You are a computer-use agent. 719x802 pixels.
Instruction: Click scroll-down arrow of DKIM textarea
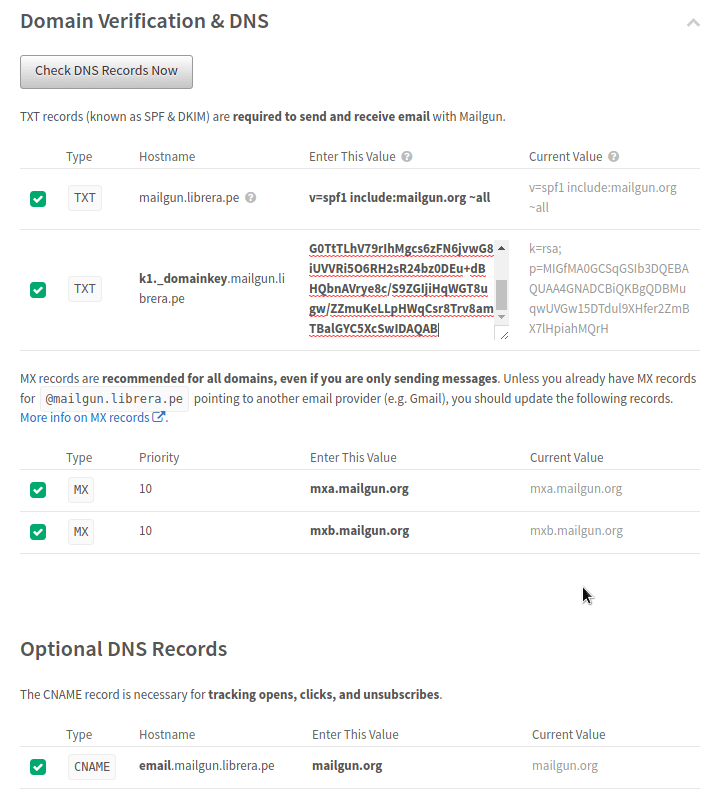point(502,317)
